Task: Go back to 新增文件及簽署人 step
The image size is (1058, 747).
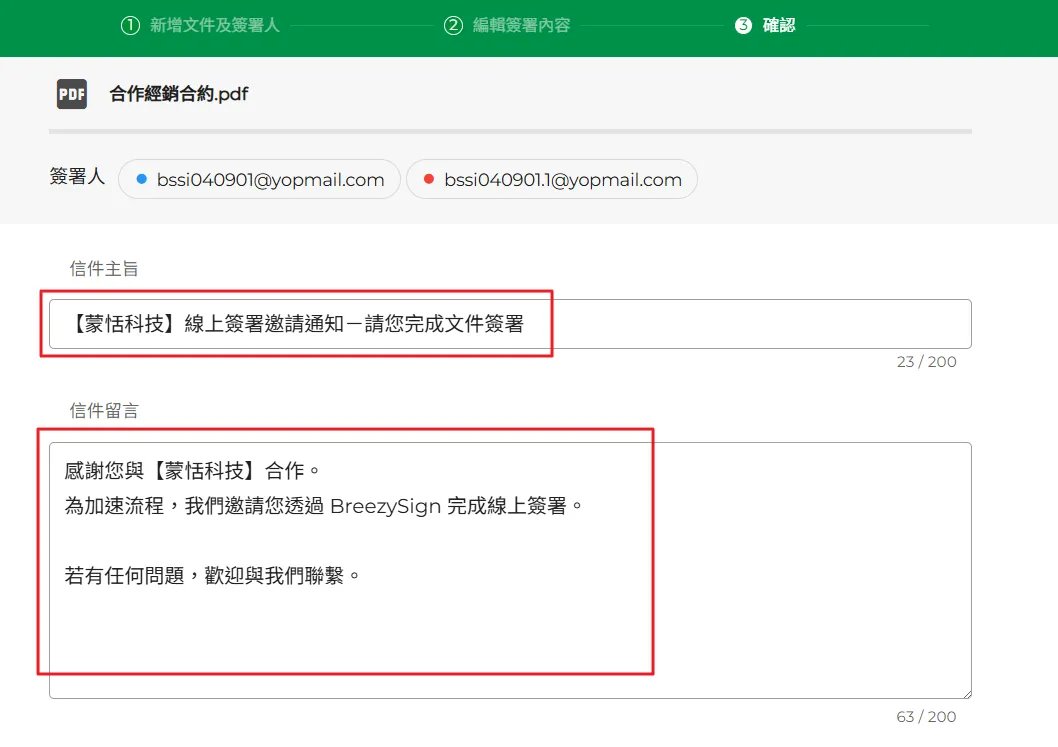Action: [214, 26]
